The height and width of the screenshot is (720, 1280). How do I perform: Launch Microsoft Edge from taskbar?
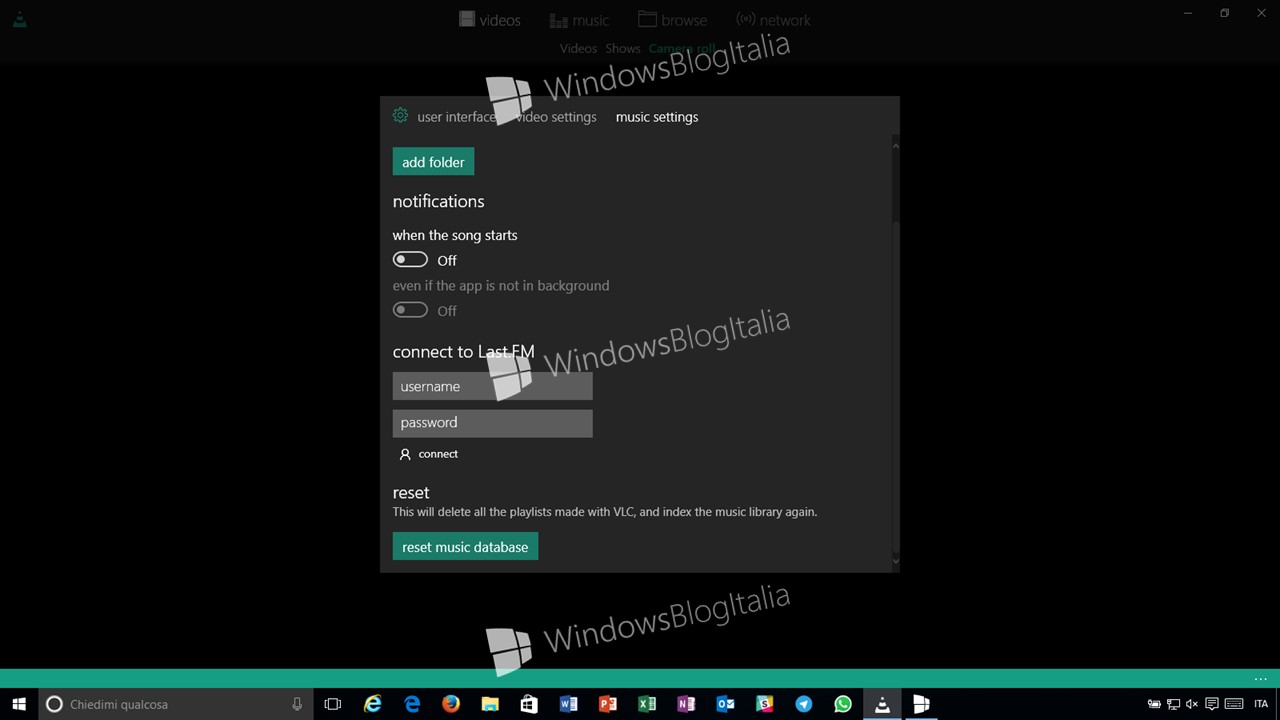coord(412,704)
